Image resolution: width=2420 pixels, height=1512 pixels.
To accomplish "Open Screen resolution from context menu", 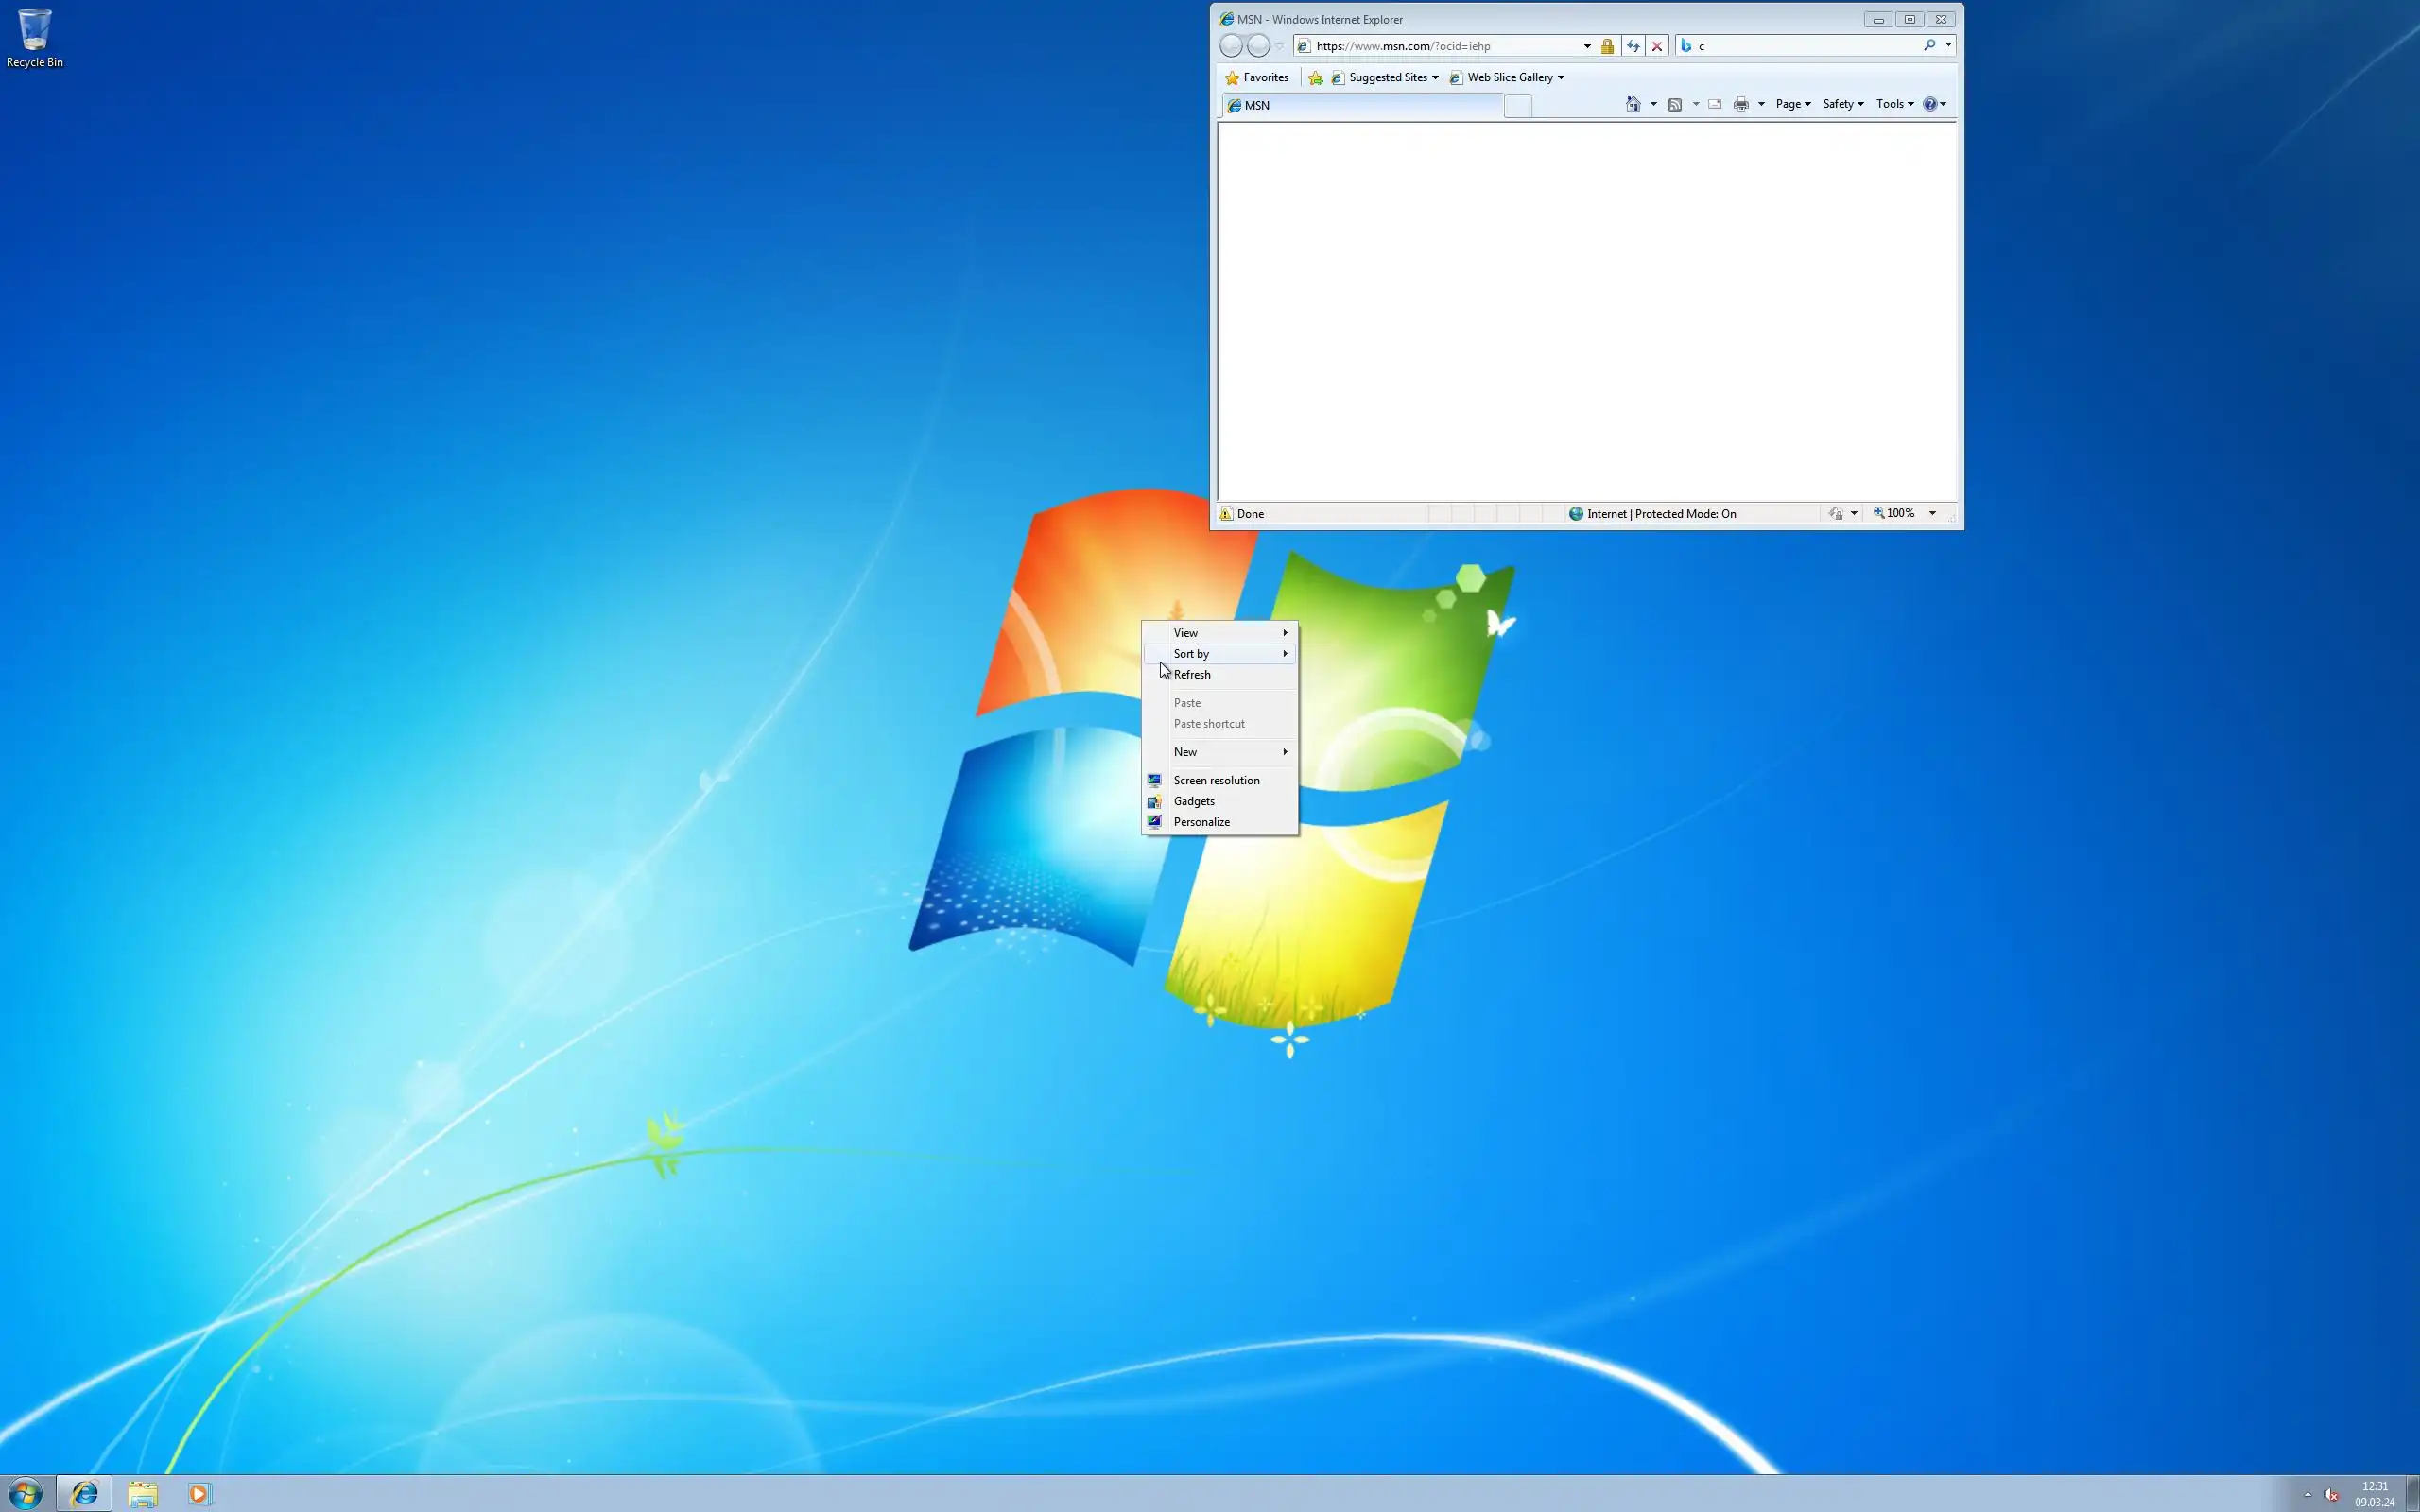I will 1216,780.
